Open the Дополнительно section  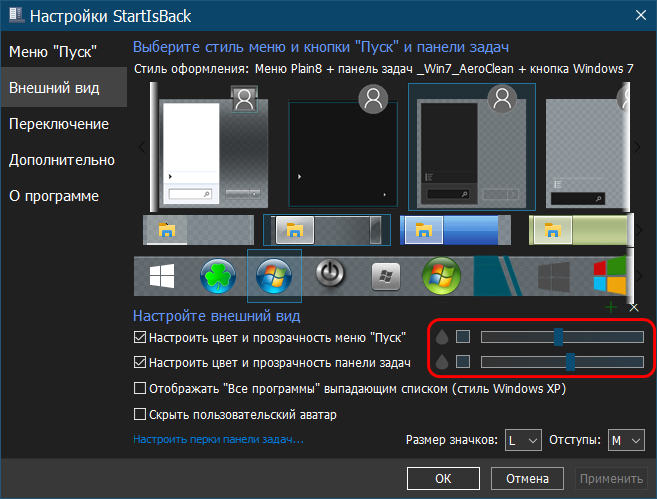64,160
